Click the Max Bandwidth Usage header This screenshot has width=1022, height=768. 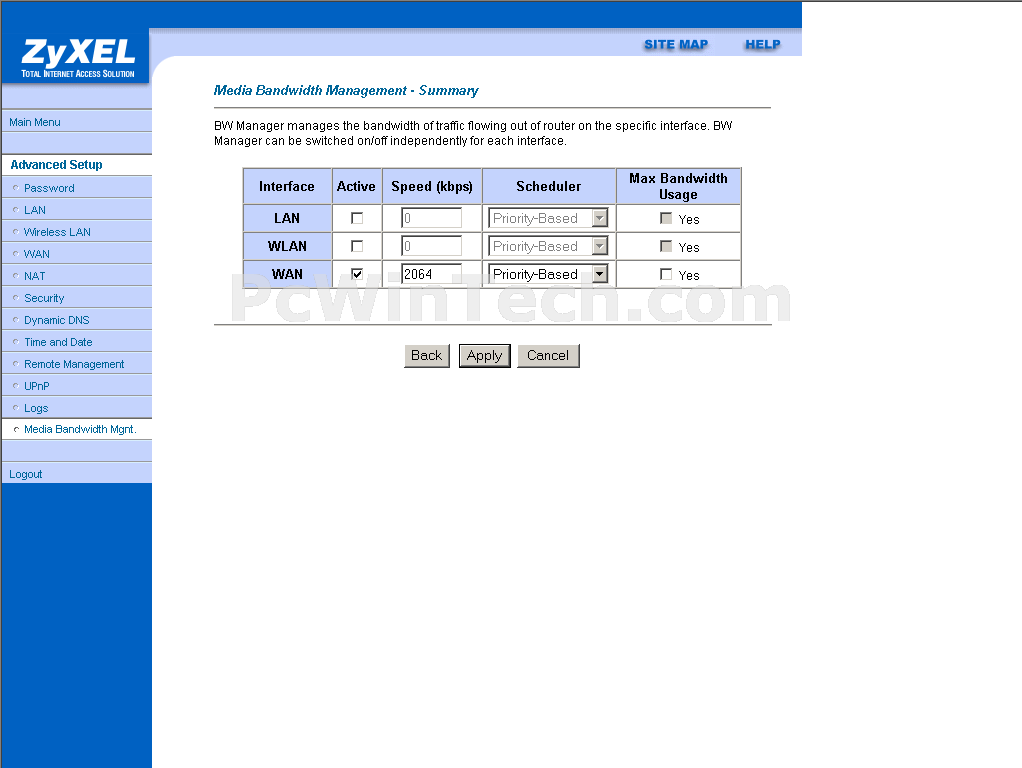679,186
